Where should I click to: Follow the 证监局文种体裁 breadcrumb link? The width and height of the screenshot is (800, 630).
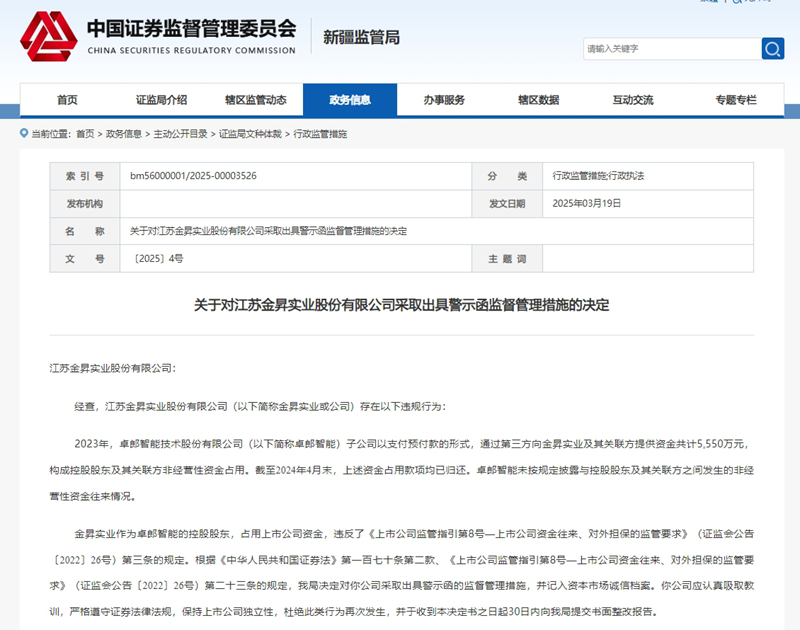[x=250, y=133]
